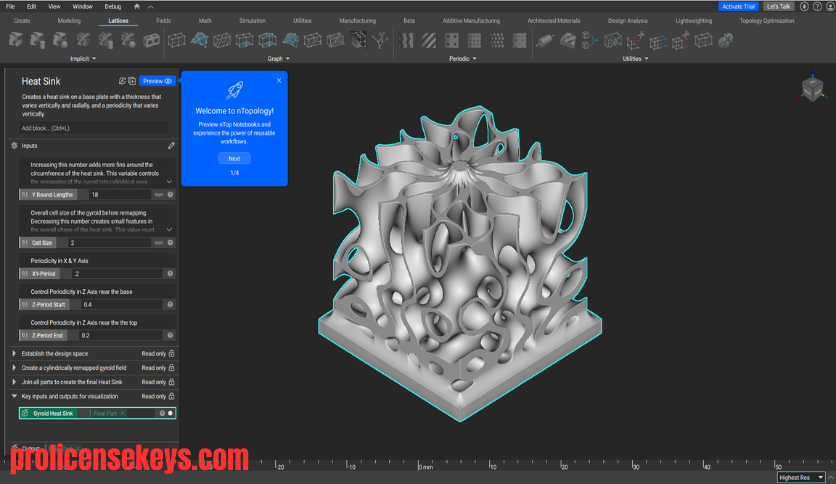Select the walled TPMS icon with cylinder in Implicit group
Image resolution: width=836 pixels, height=484 pixels.
click(x=38, y=40)
